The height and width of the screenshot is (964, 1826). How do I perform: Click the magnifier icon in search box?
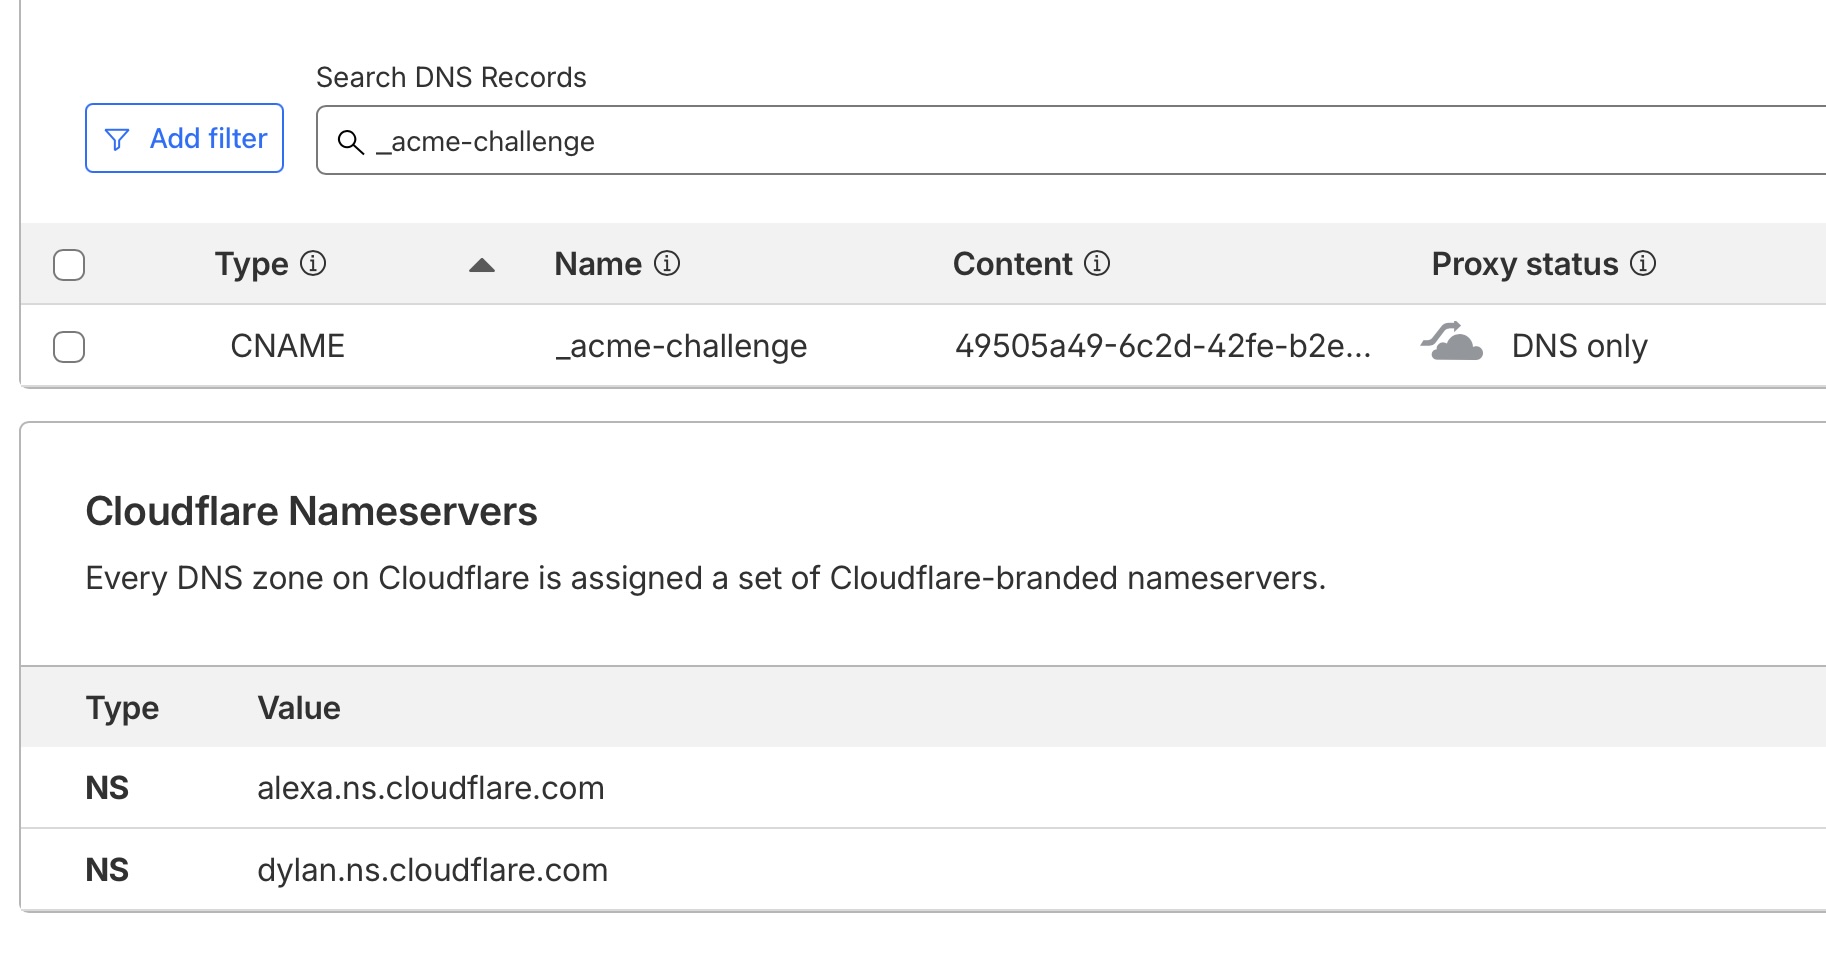350,142
